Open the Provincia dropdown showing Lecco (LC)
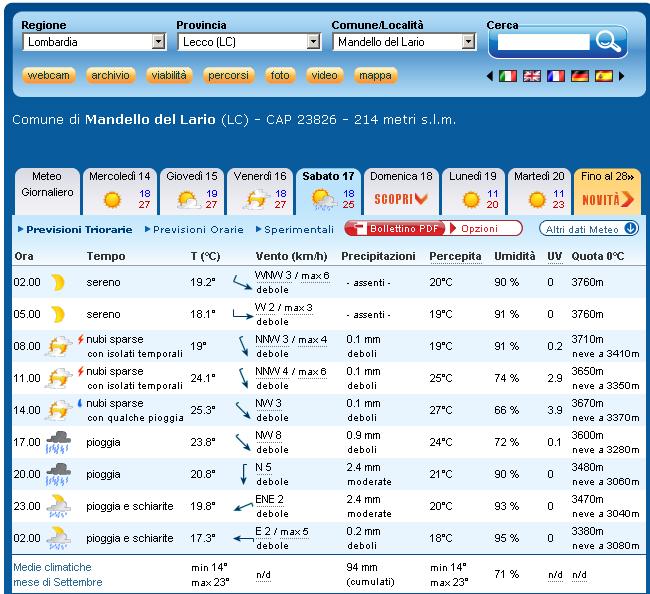This screenshot has width=650, height=594. (x=250, y=42)
